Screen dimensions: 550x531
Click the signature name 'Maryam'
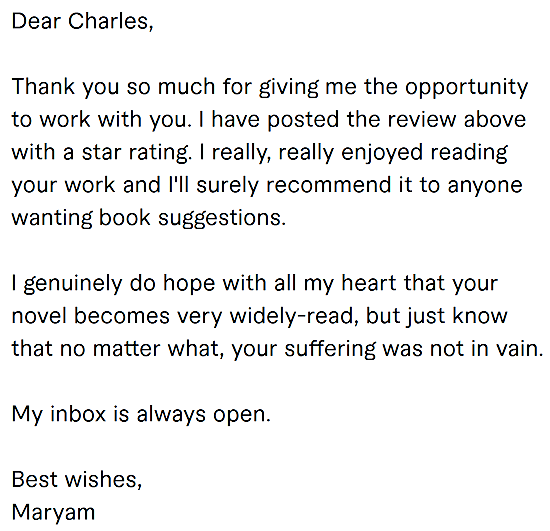pos(53,514)
